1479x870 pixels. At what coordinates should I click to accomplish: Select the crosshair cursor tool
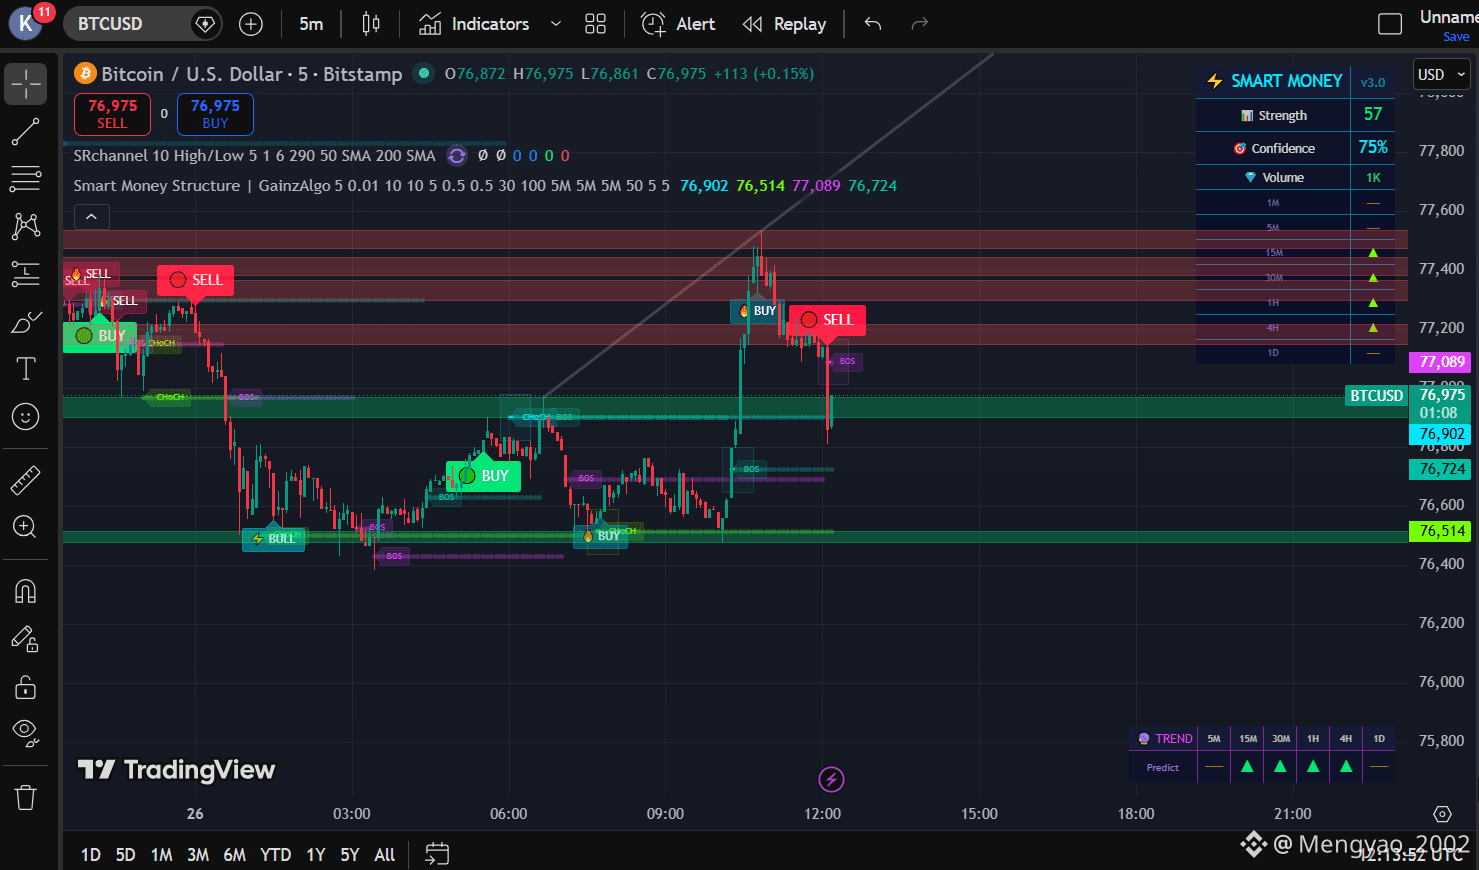(25, 84)
